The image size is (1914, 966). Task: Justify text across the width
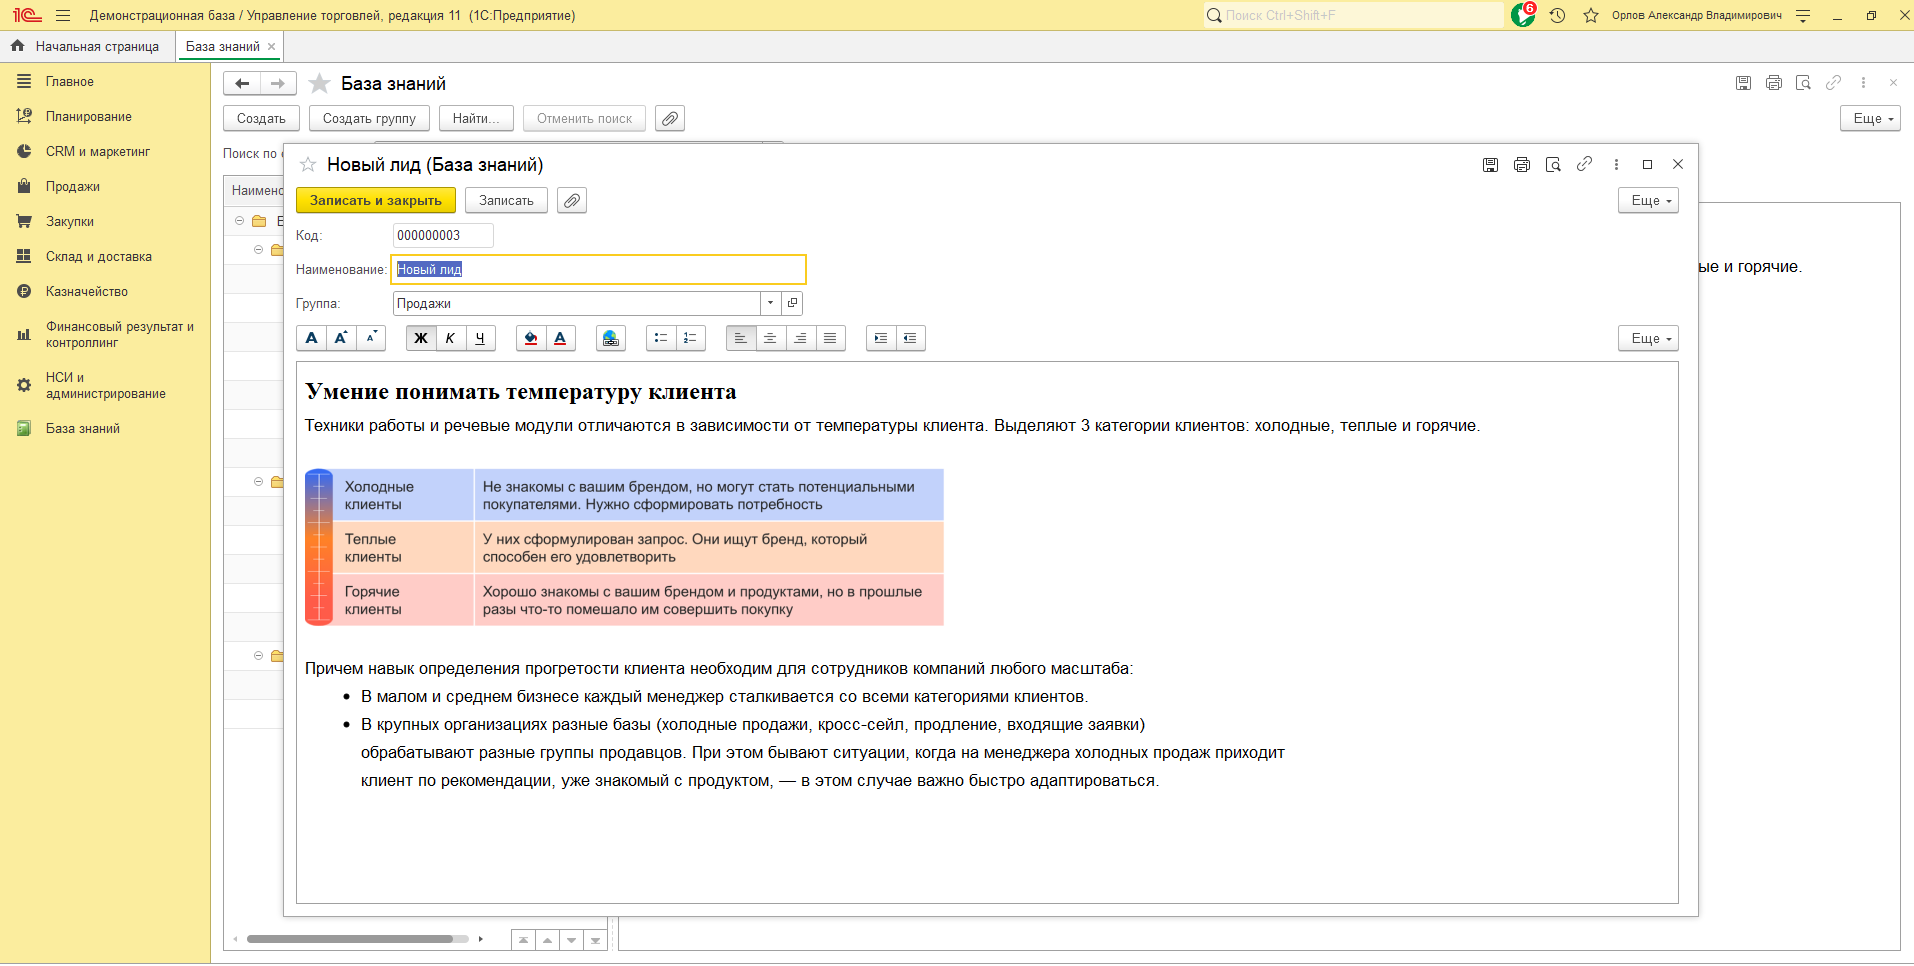point(831,338)
